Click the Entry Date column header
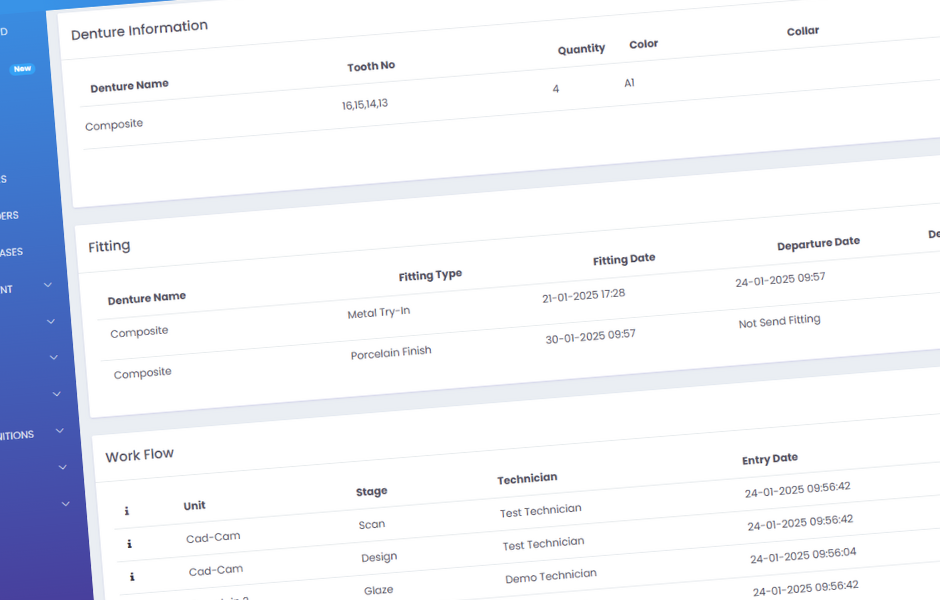 pyautogui.click(x=770, y=458)
